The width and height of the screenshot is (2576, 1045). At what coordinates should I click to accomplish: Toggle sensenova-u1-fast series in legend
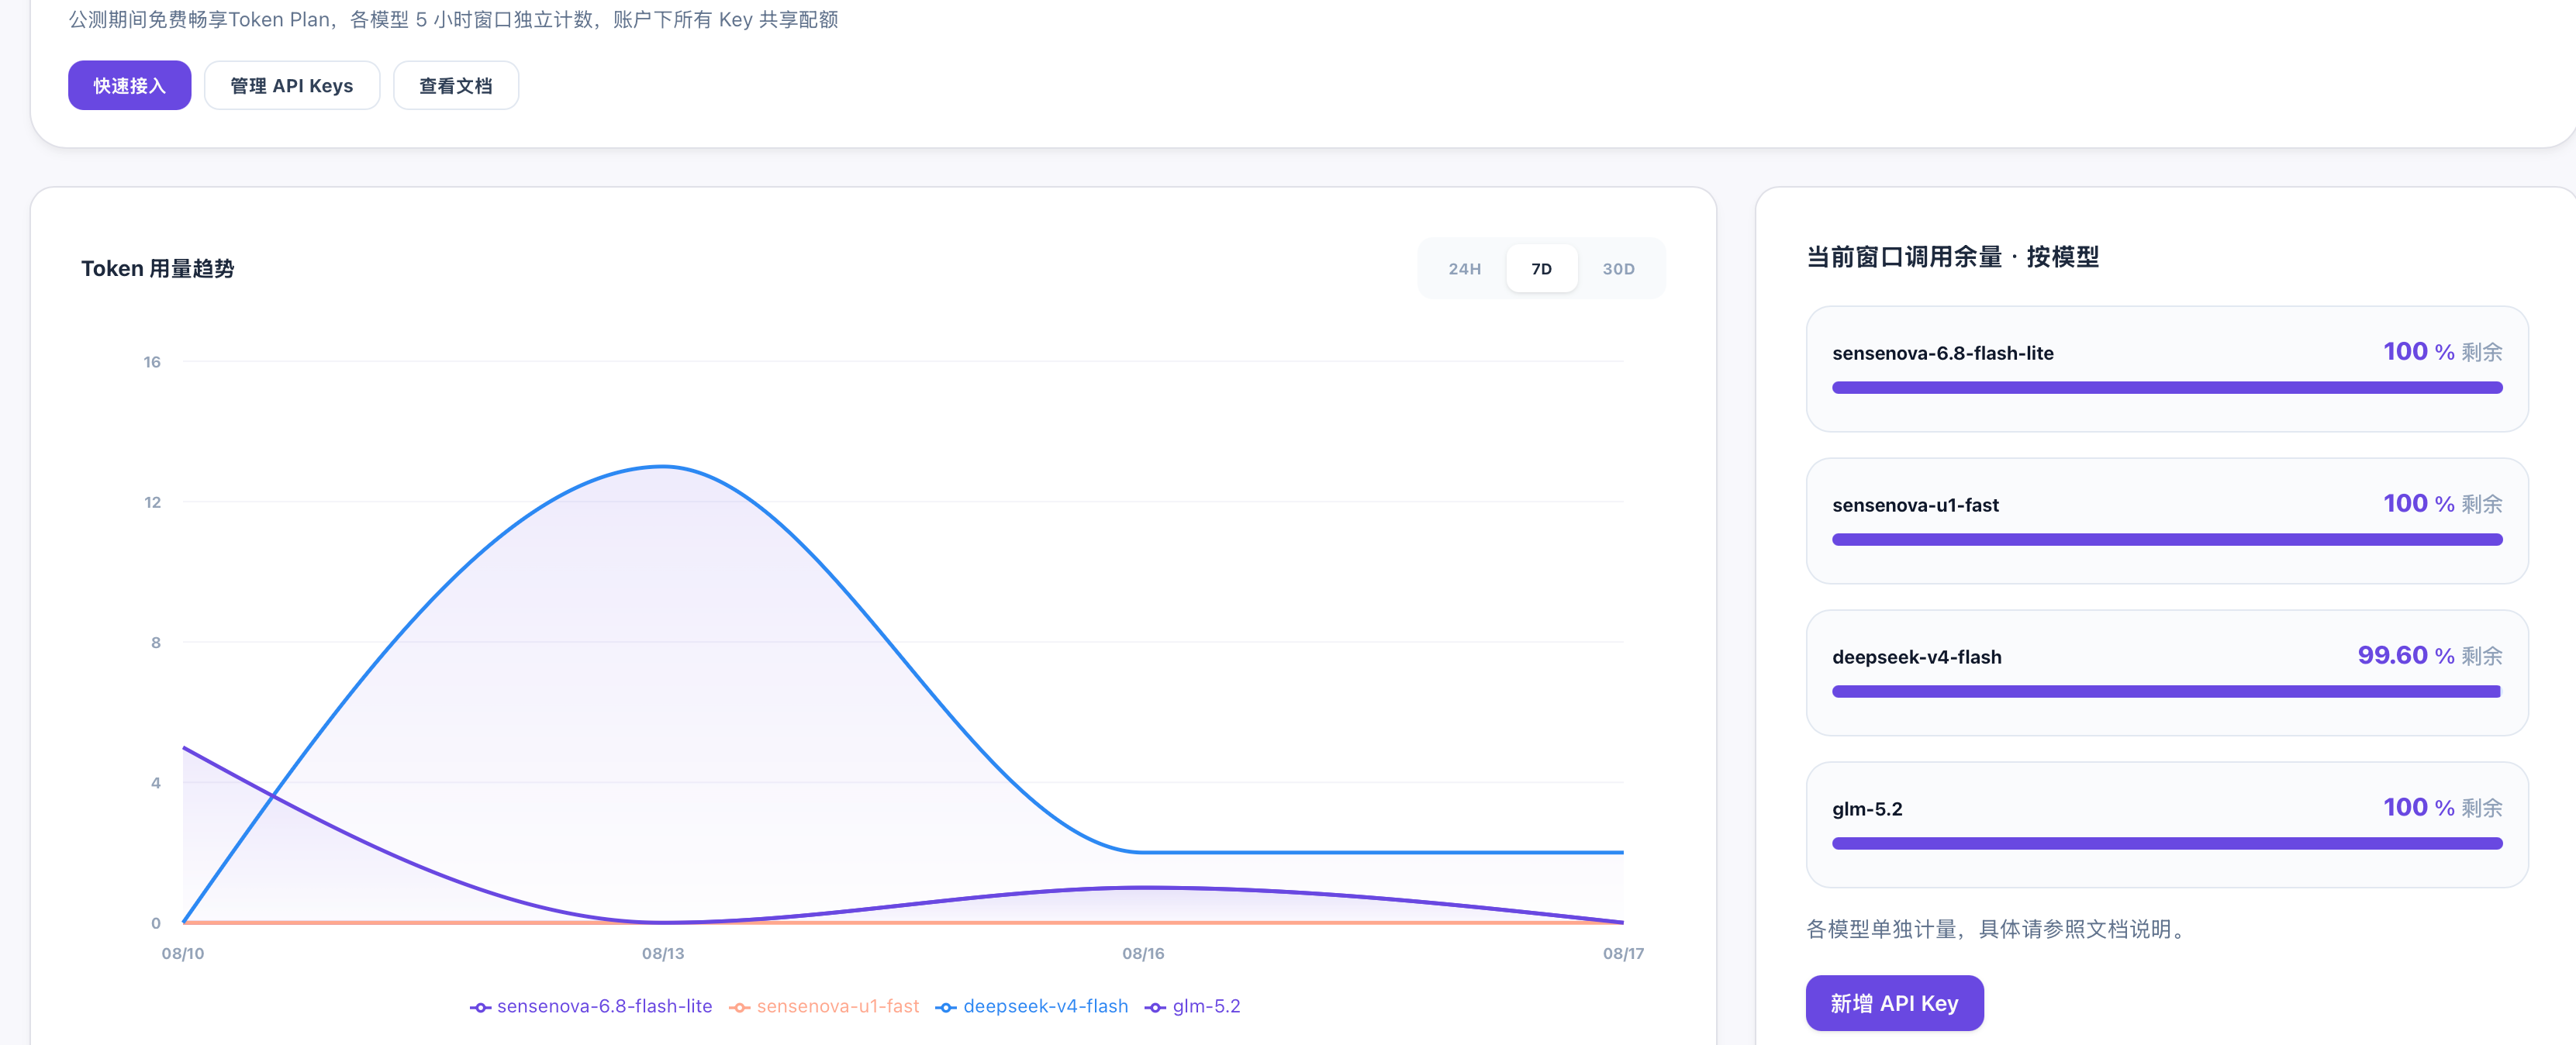coord(824,1006)
